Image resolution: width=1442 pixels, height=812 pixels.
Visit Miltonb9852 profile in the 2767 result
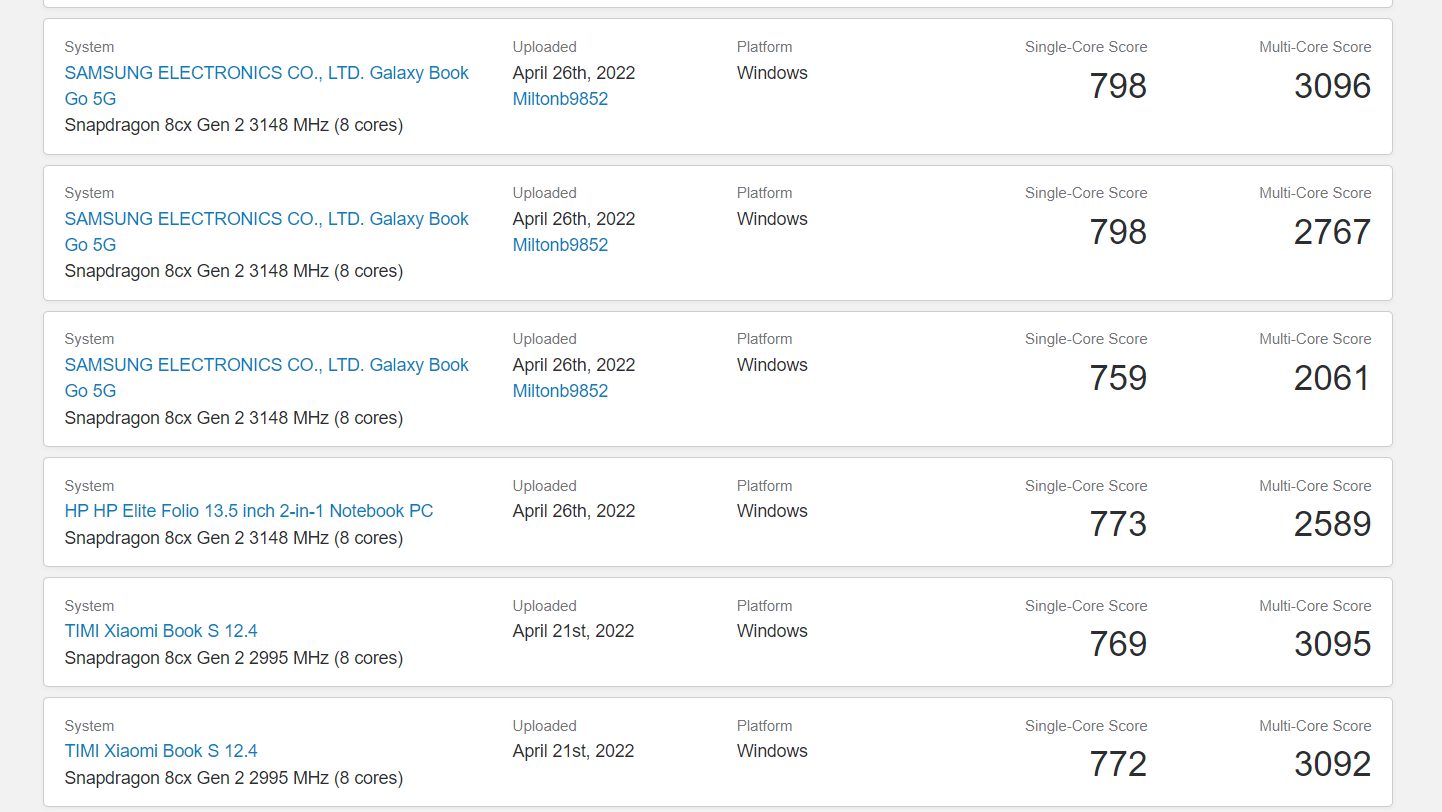point(560,245)
